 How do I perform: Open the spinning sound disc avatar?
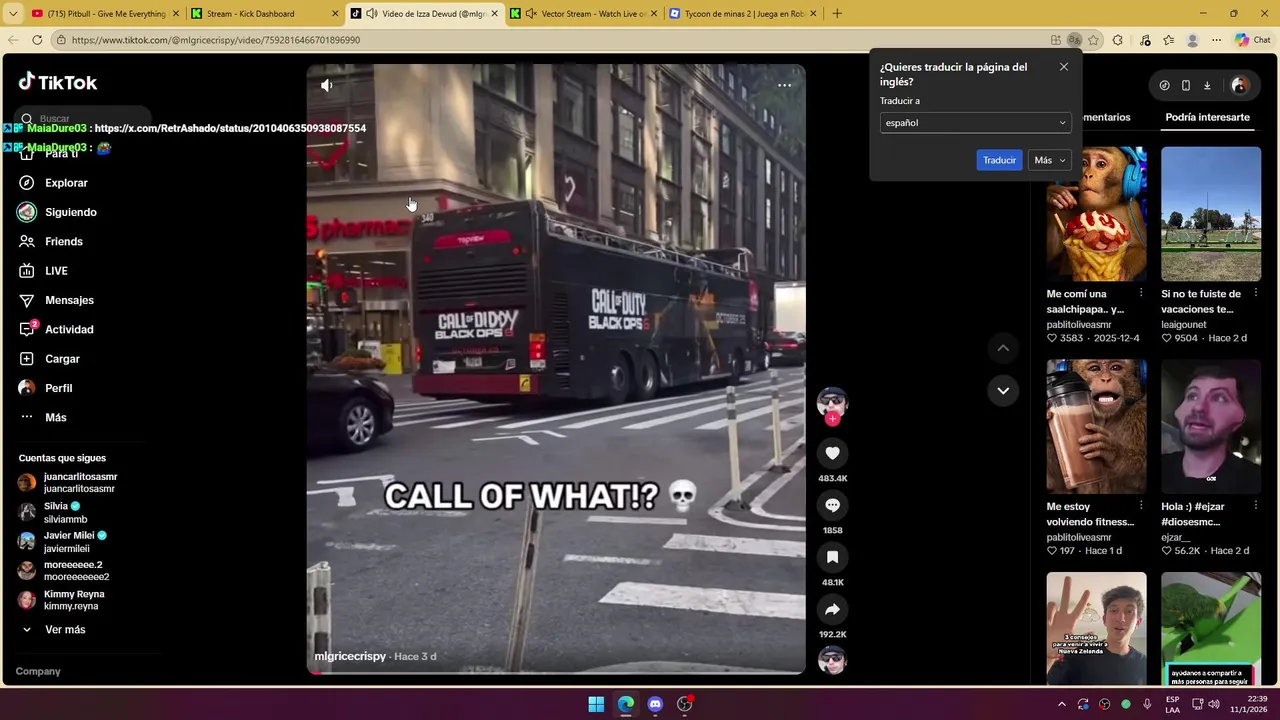pos(832,660)
